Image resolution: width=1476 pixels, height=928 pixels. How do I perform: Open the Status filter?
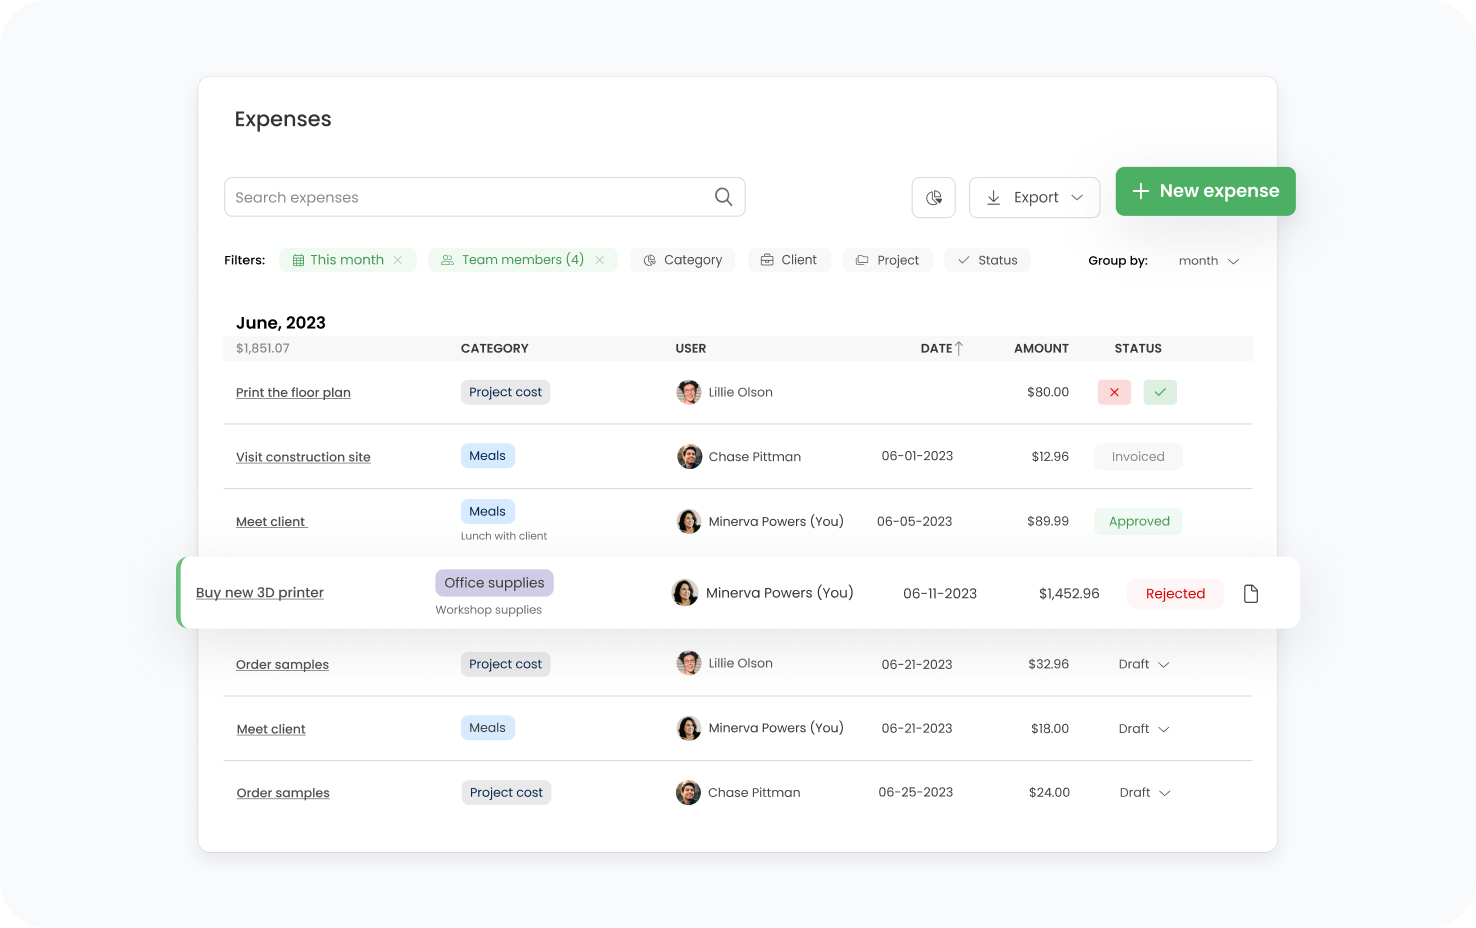987,260
